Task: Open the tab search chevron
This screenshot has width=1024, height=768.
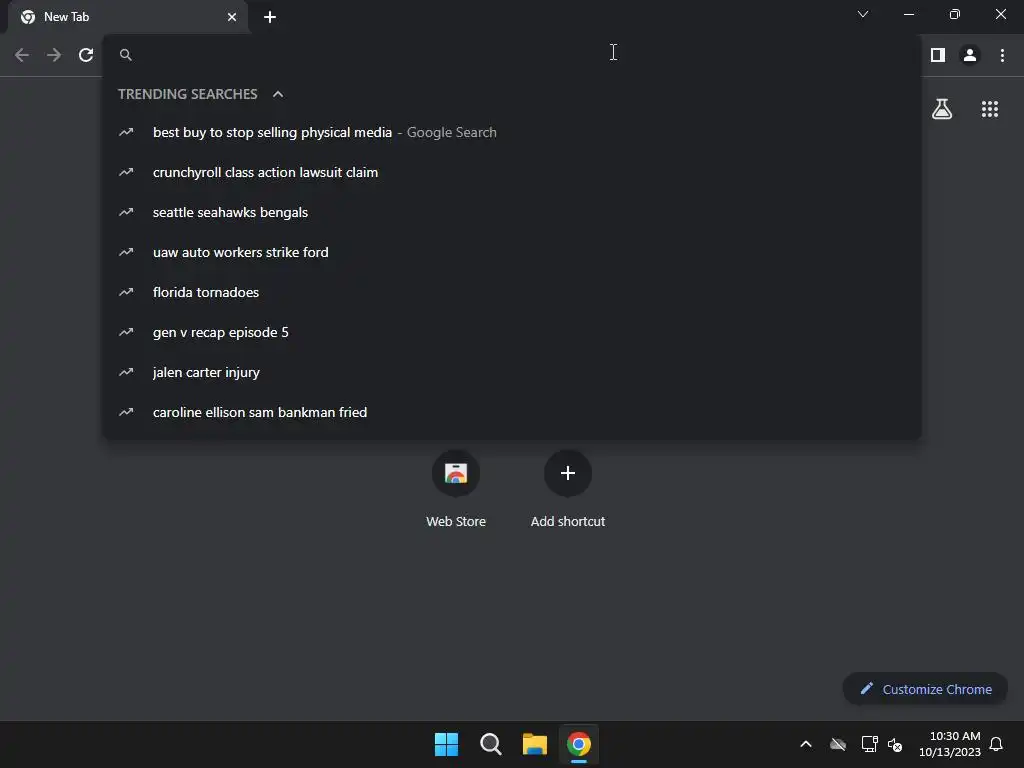Action: pos(863,14)
